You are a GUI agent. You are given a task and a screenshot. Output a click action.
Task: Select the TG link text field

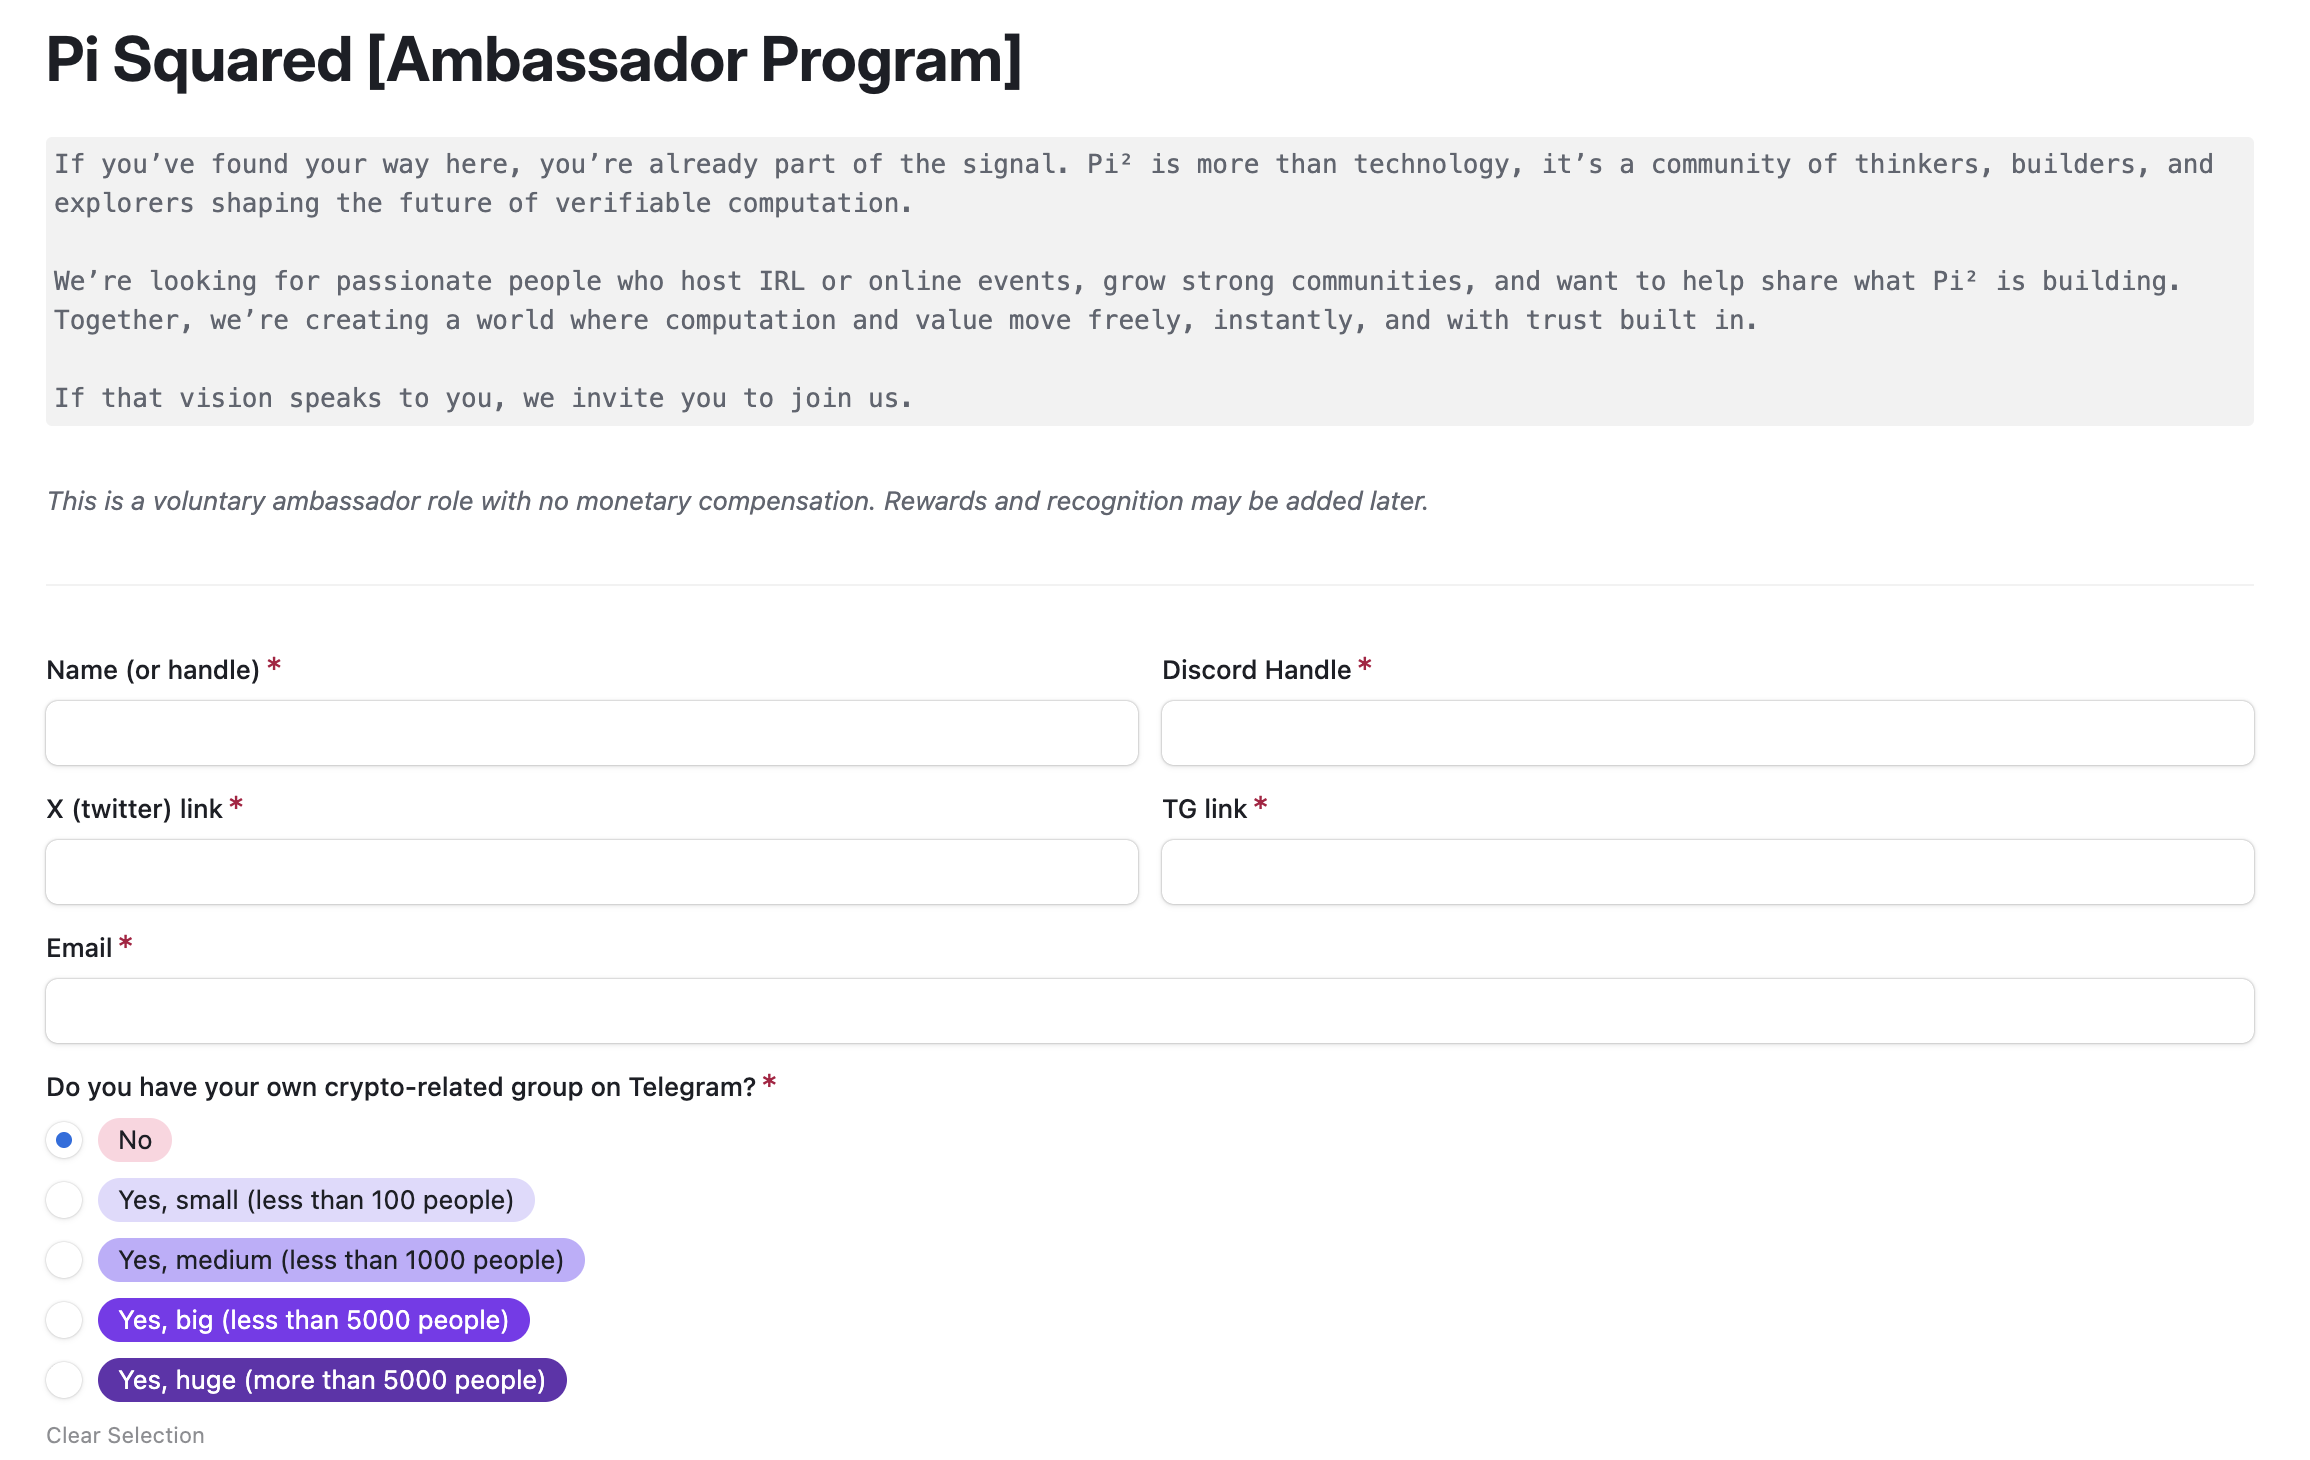[1707, 872]
